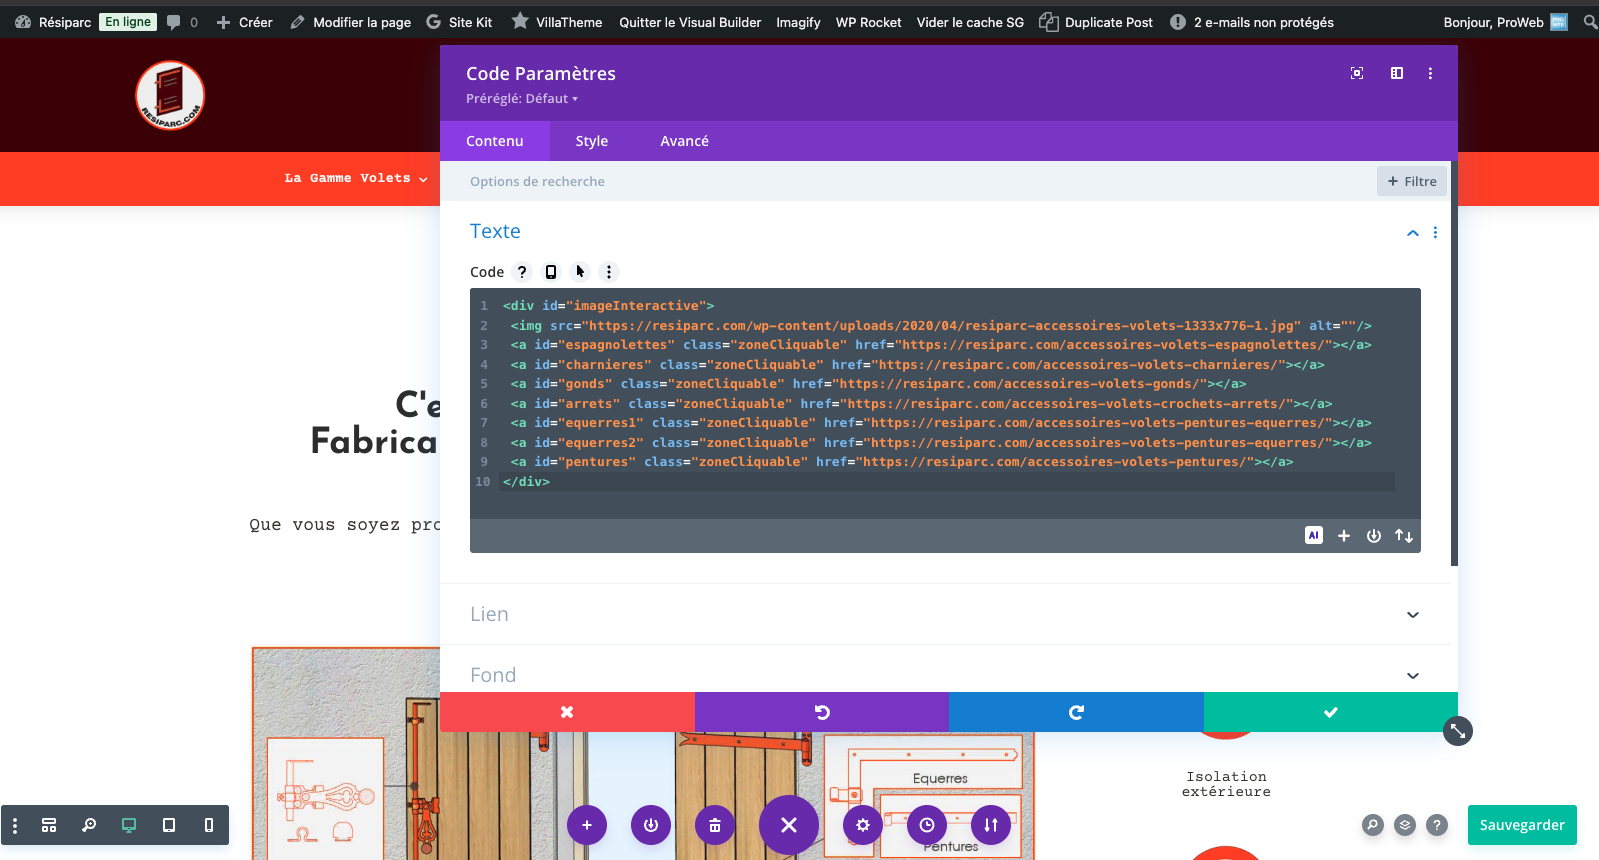Switch to phone preview mode
This screenshot has height=860, width=1599.
209,825
